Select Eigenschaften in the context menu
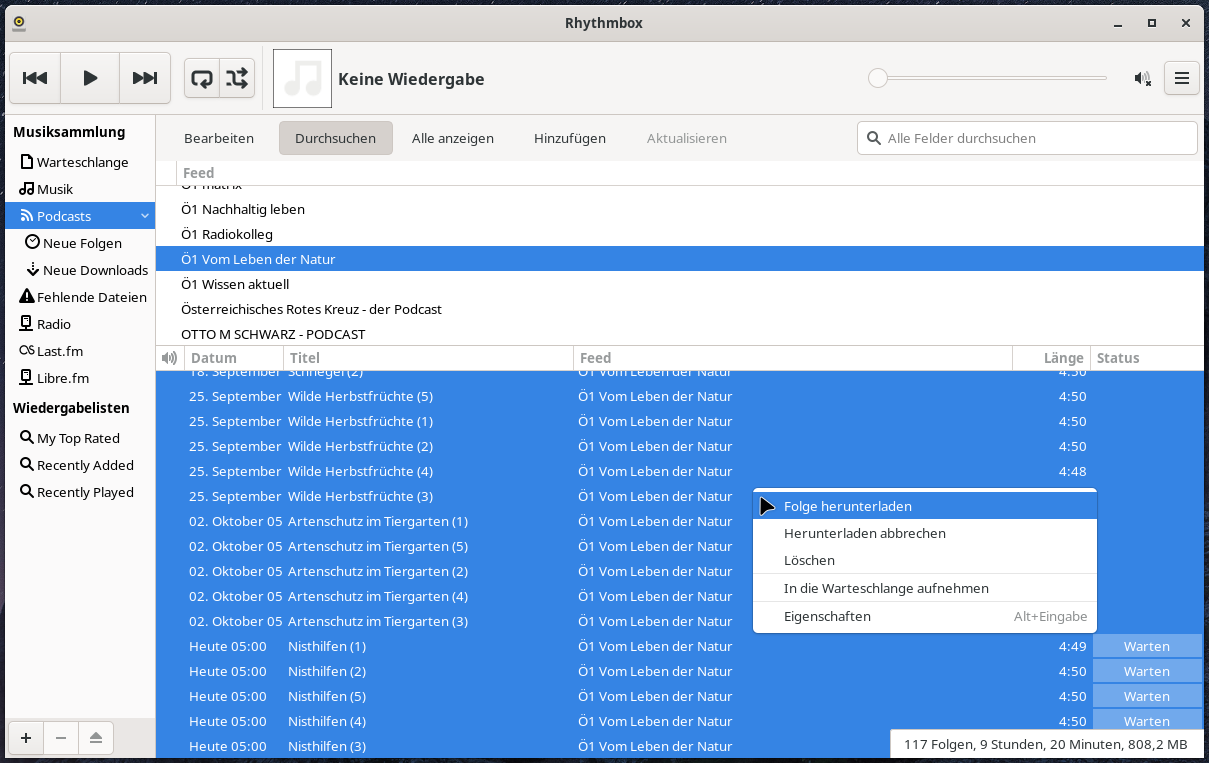This screenshot has height=763, width=1209. click(827, 617)
